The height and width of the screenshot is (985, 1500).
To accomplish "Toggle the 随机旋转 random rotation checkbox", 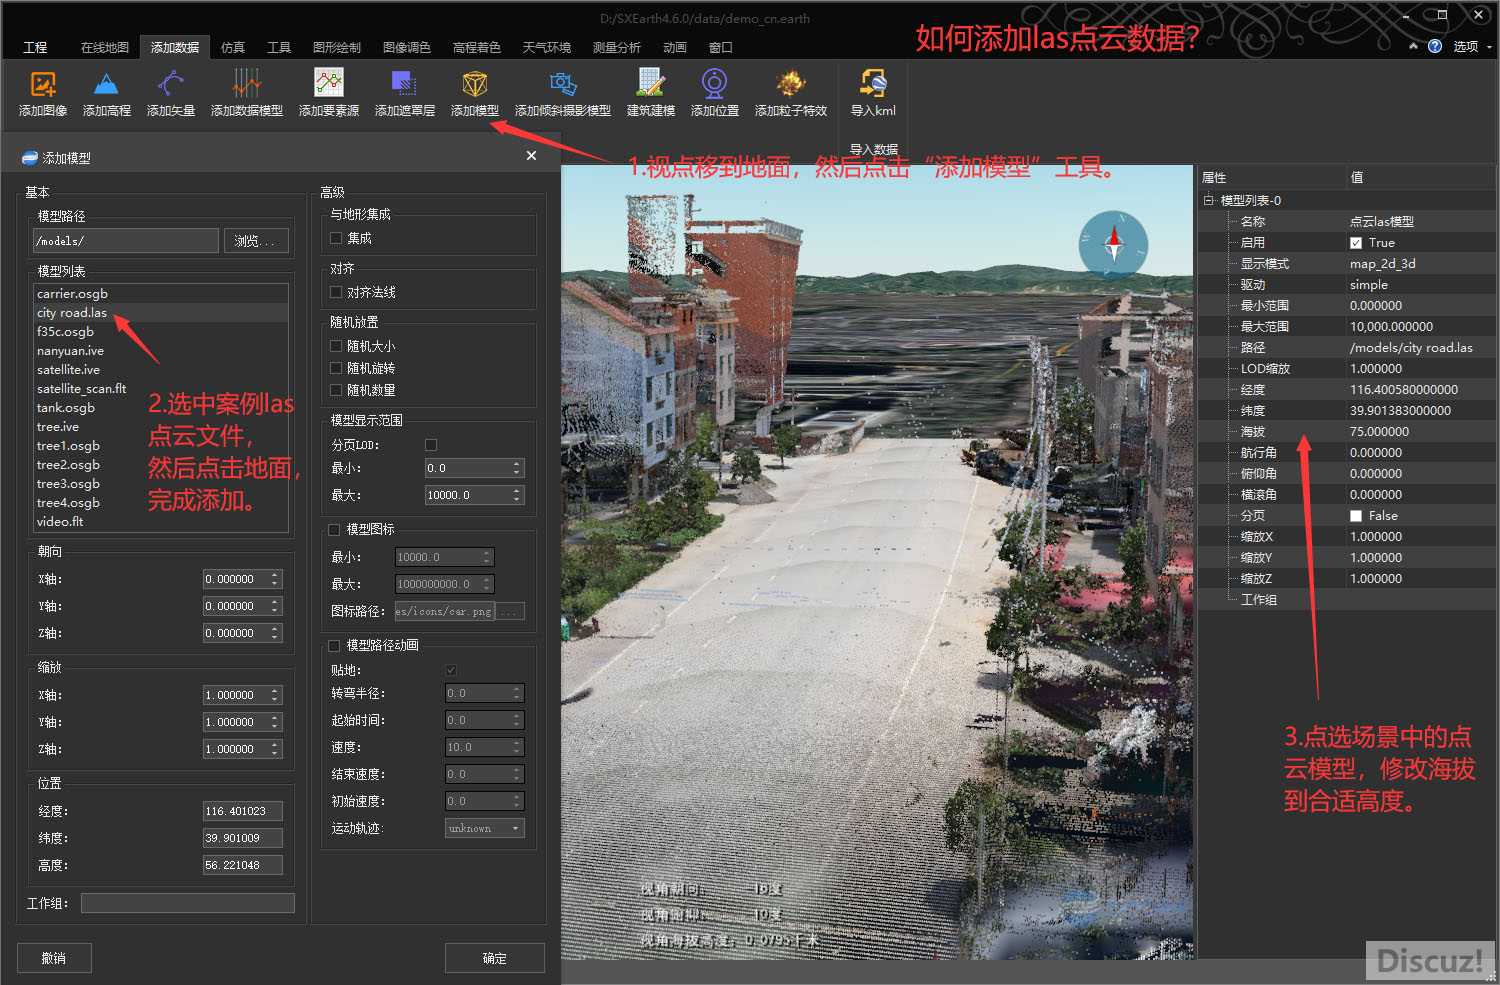I will click(x=336, y=368).
